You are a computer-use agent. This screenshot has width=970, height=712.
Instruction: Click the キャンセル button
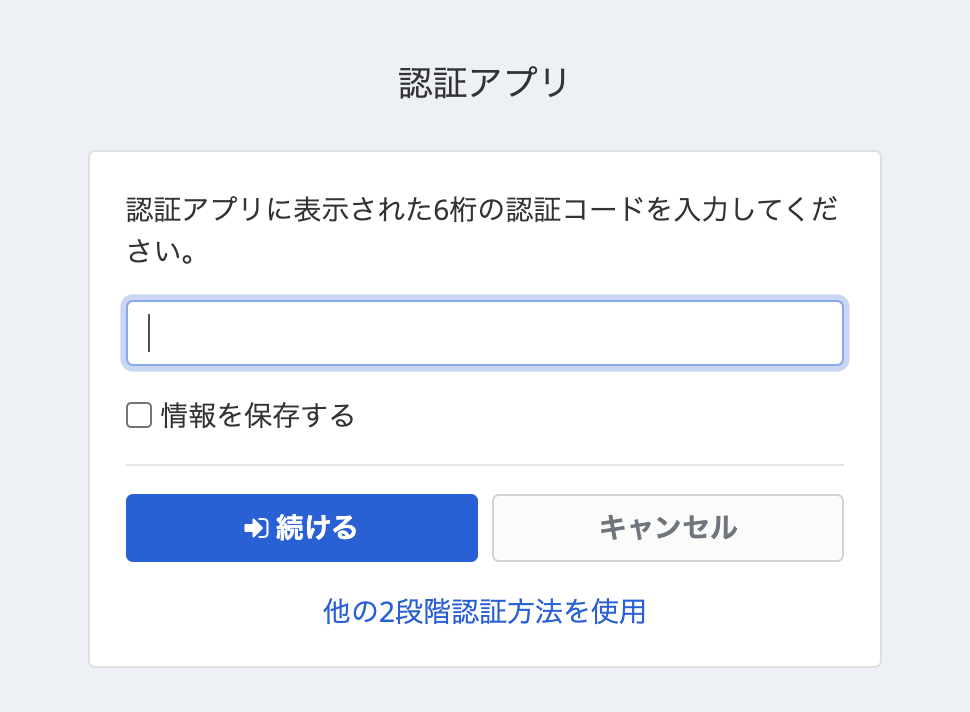(667, 528)
